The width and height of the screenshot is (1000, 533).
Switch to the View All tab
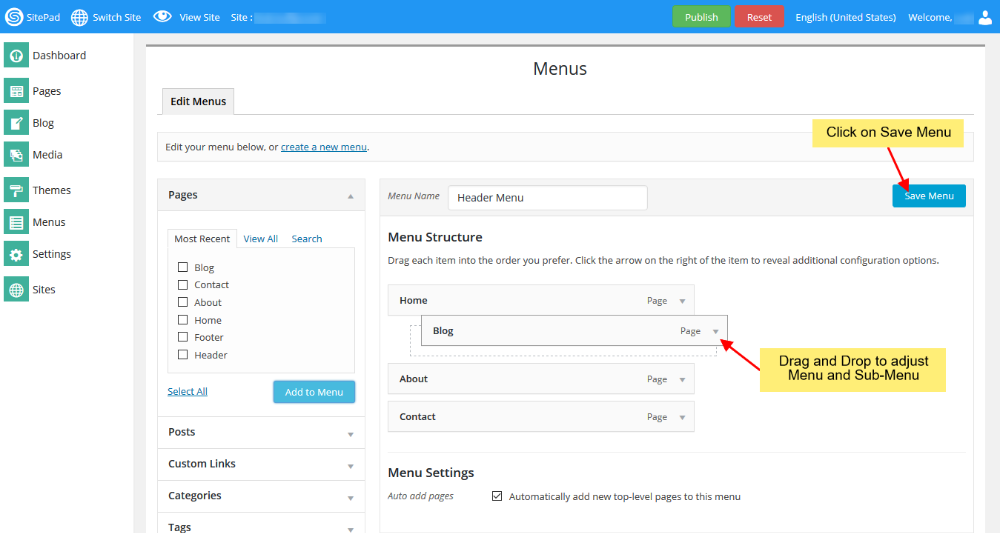coord(260,239)
